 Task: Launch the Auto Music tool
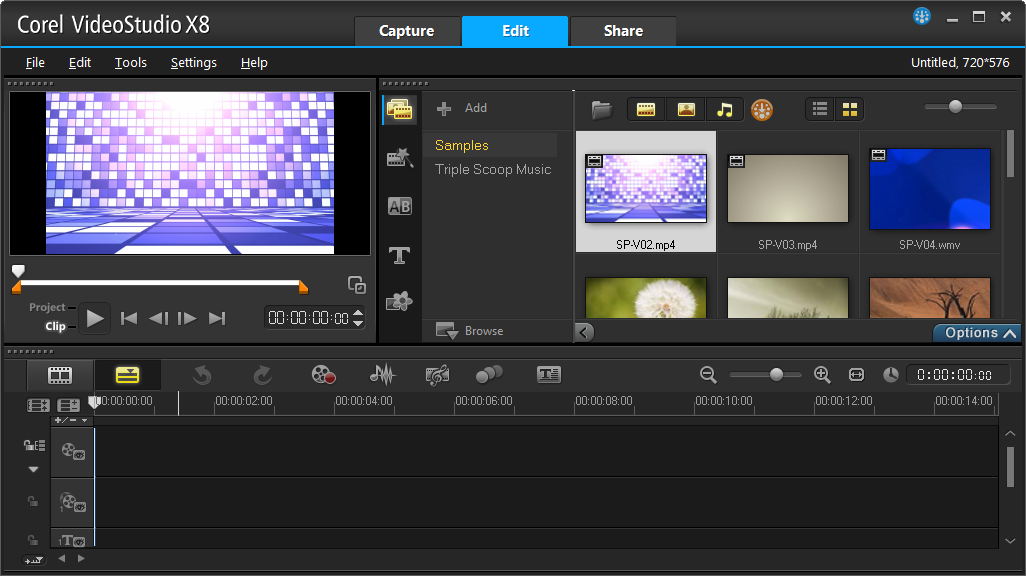[437, 375]
